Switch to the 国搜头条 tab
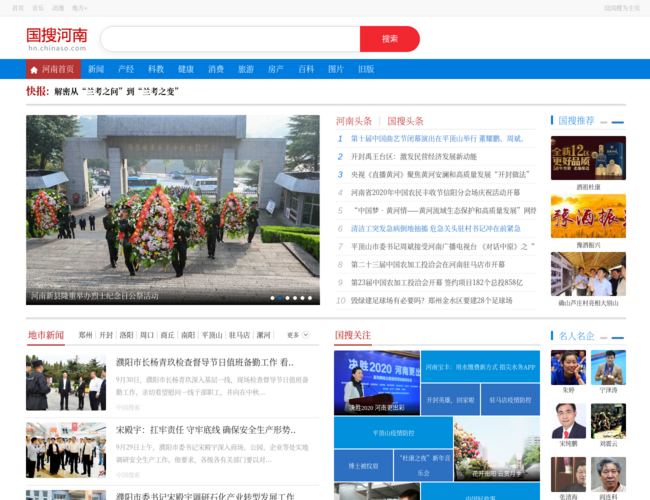650x500 pixels. [405, 121]
